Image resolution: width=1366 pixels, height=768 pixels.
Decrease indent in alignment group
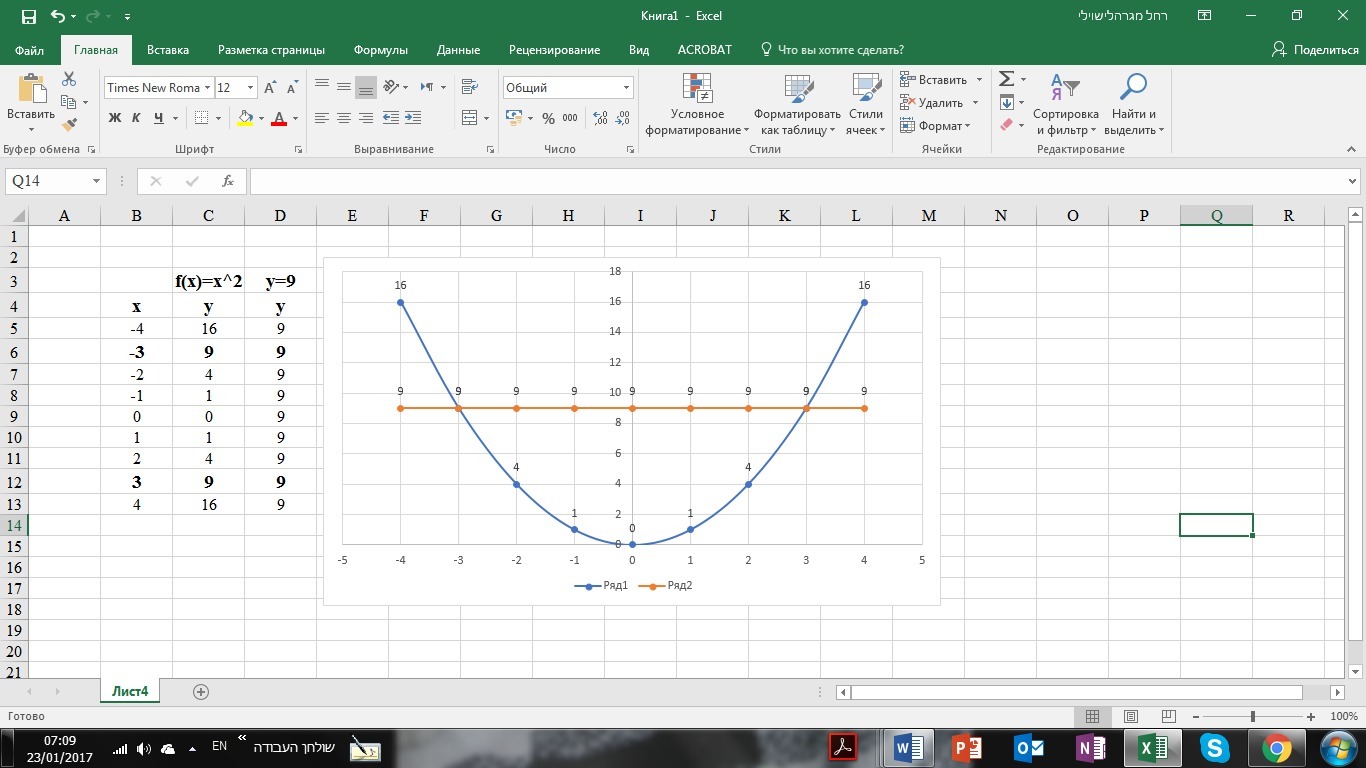[x=391, y=118]
